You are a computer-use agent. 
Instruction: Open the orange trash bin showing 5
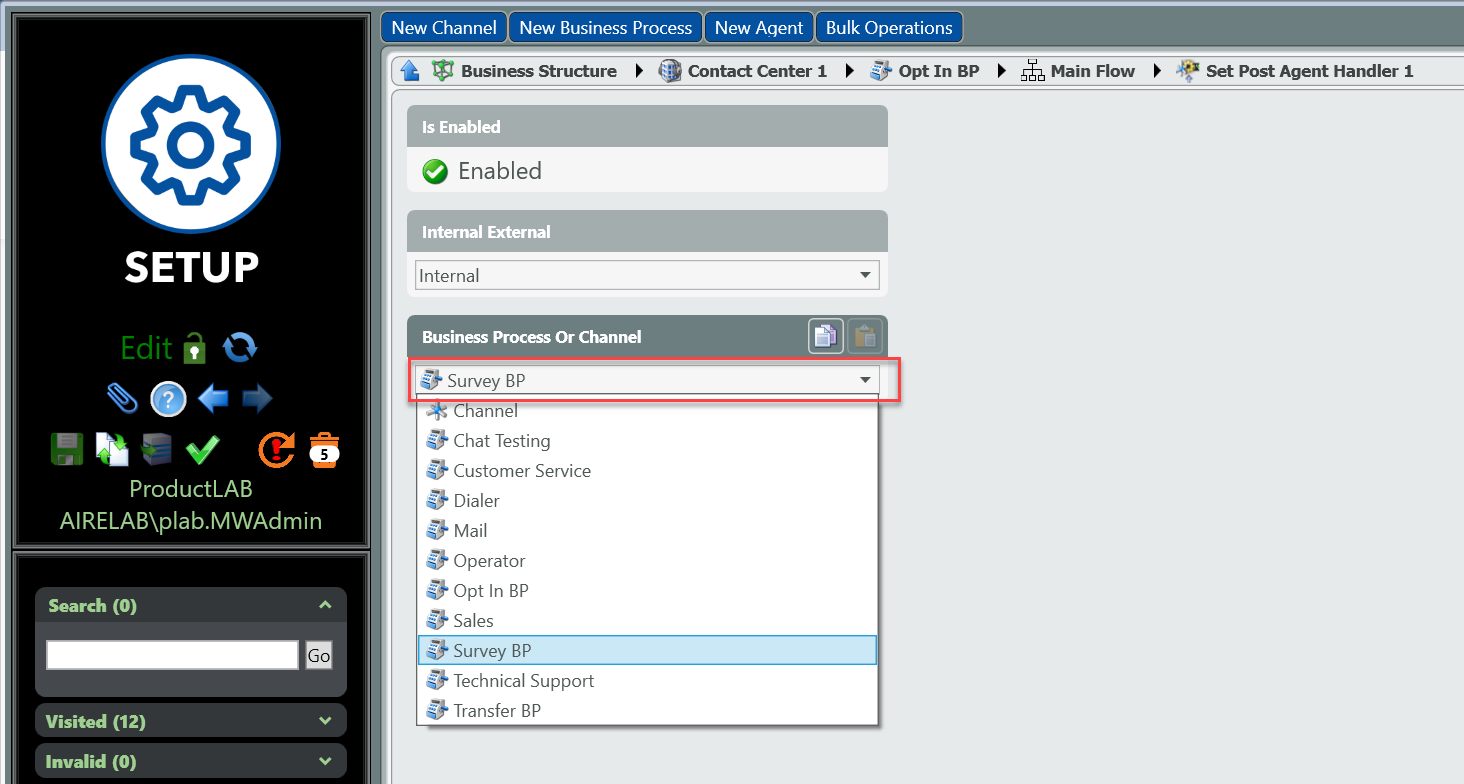click(324, 450)
